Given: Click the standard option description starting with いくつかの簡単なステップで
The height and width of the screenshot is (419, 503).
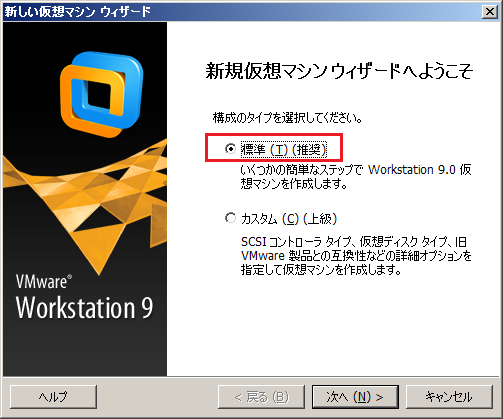Looking at the screenshot, I should pos(356,177).
